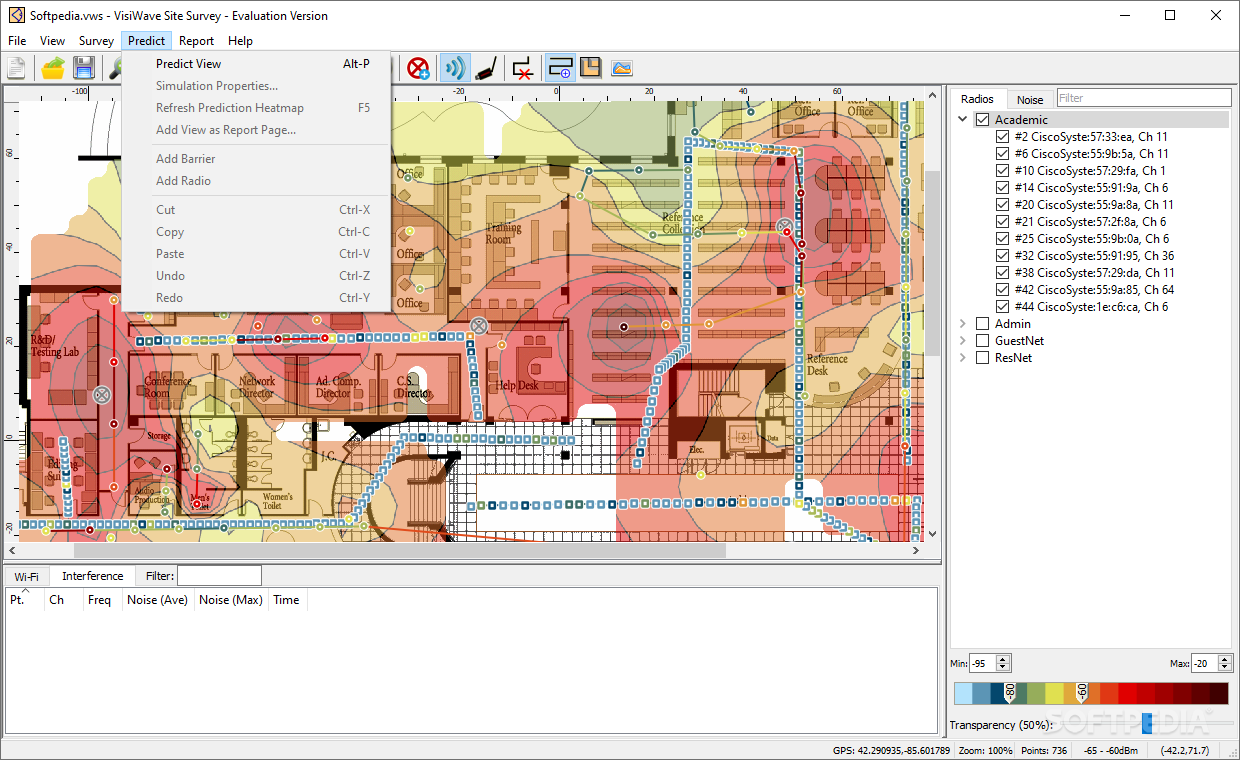
Task: Click the bottom panel Filter text box
Action: tap(219, 576)
